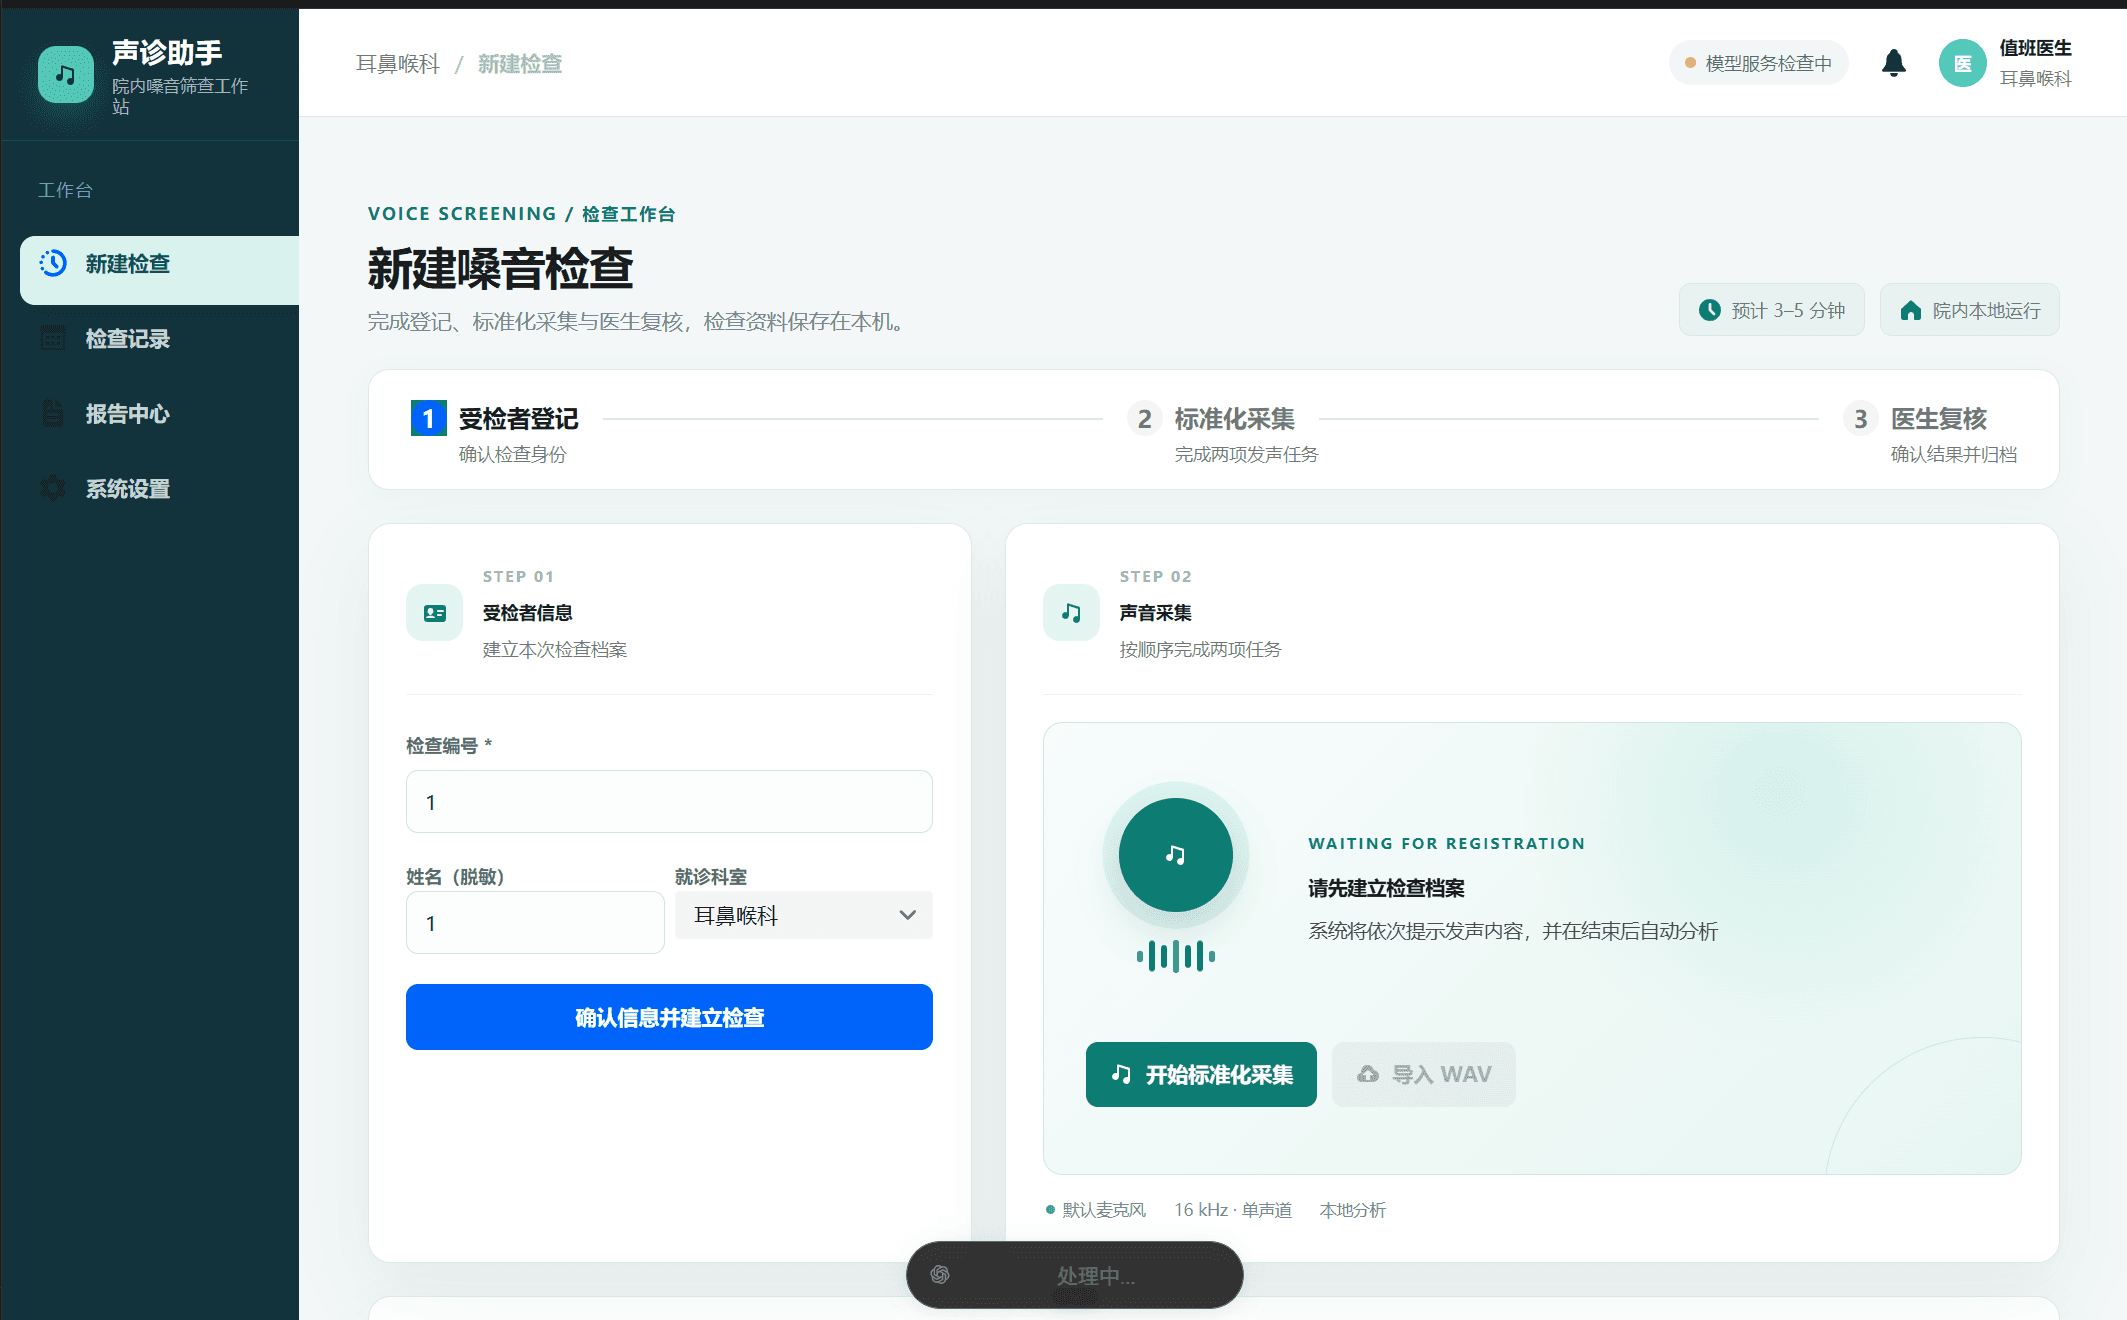Select step 3 医生复核
Image resolution: width=2127 pixels, height=1320 pixels.
[1930, 432]
